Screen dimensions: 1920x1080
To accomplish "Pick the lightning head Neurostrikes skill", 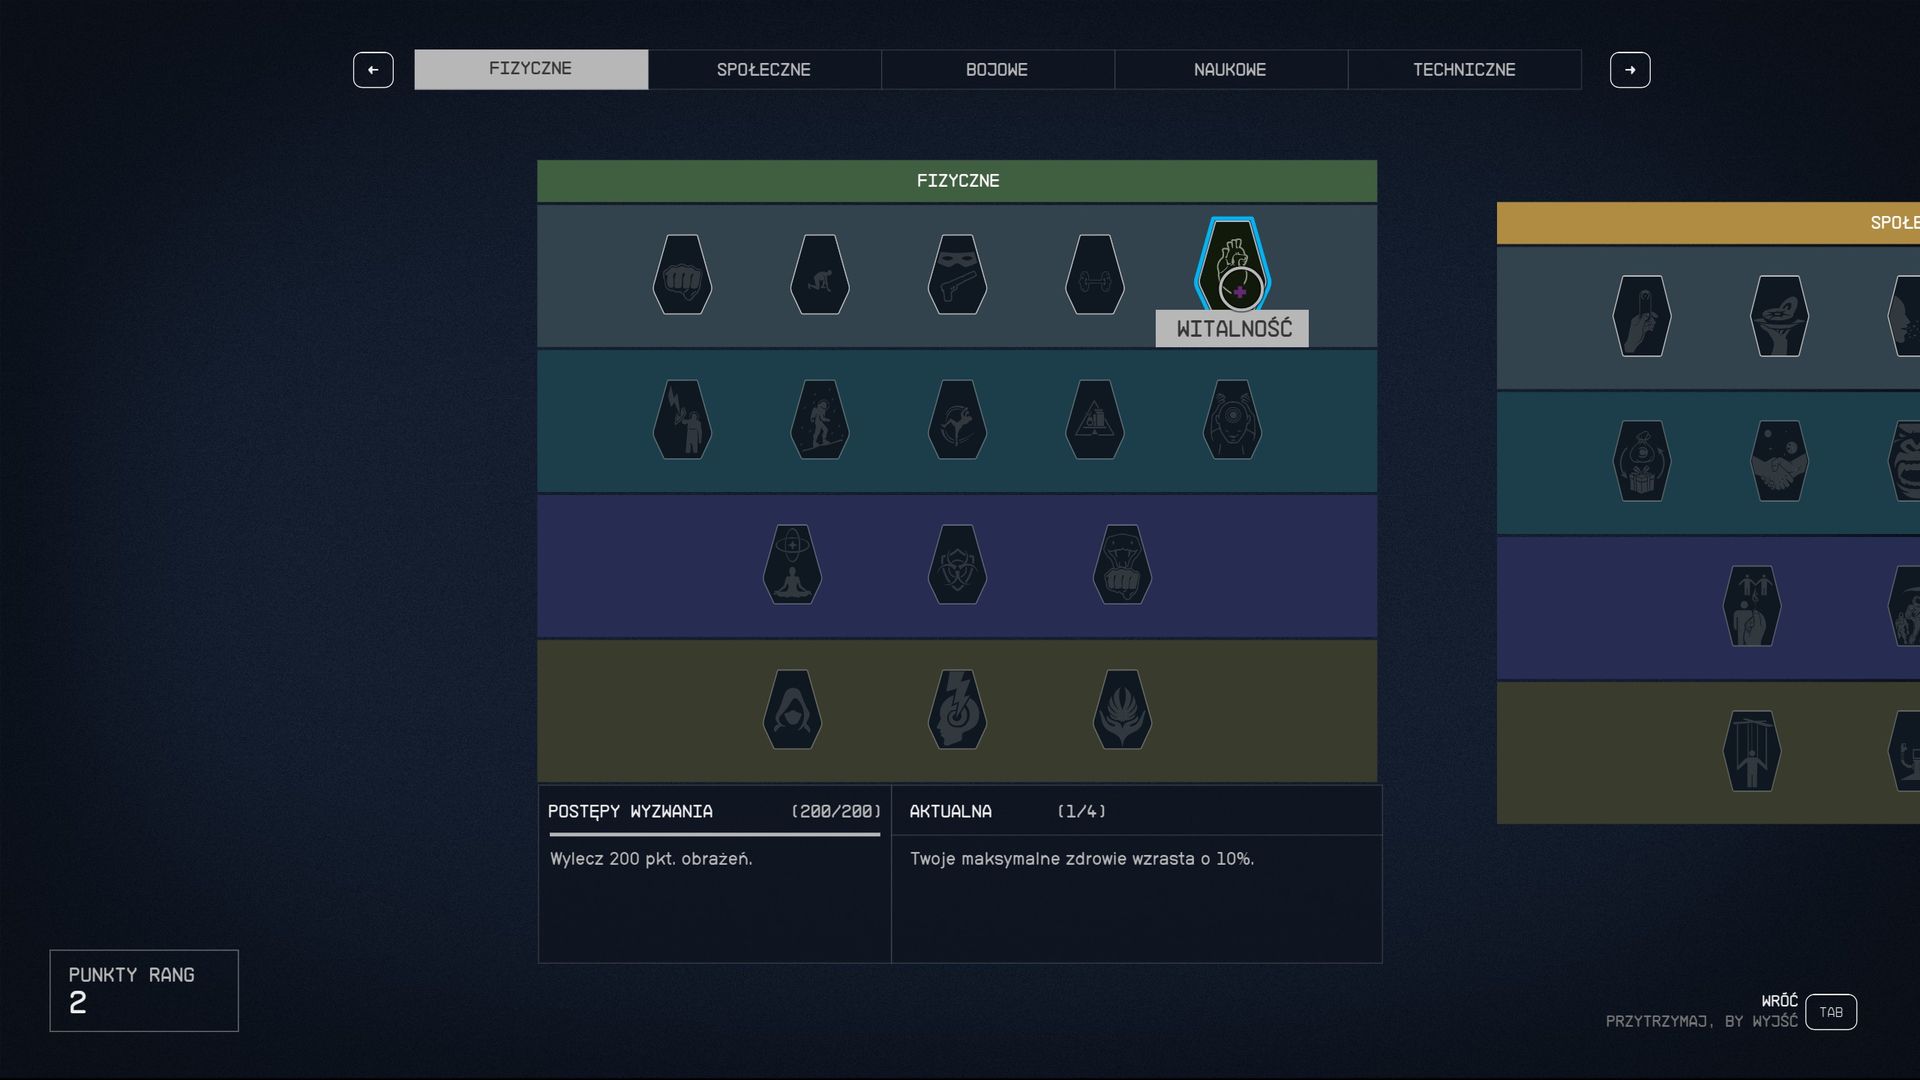I will tap(957, 710).
